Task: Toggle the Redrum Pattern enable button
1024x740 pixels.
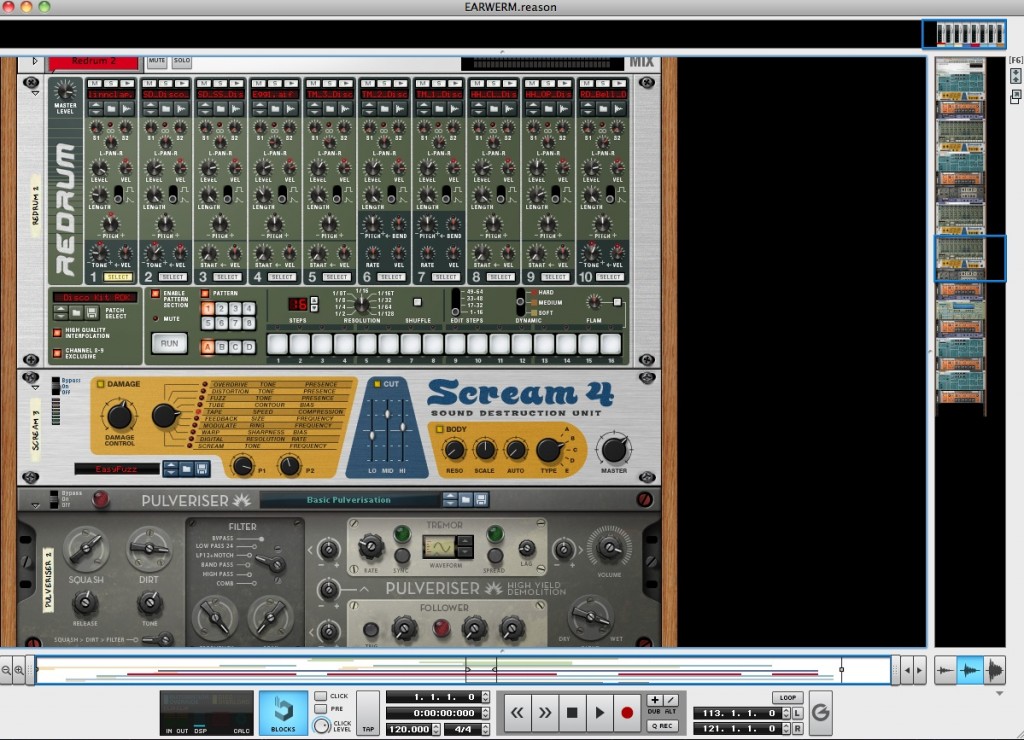Action: (205, 294)
